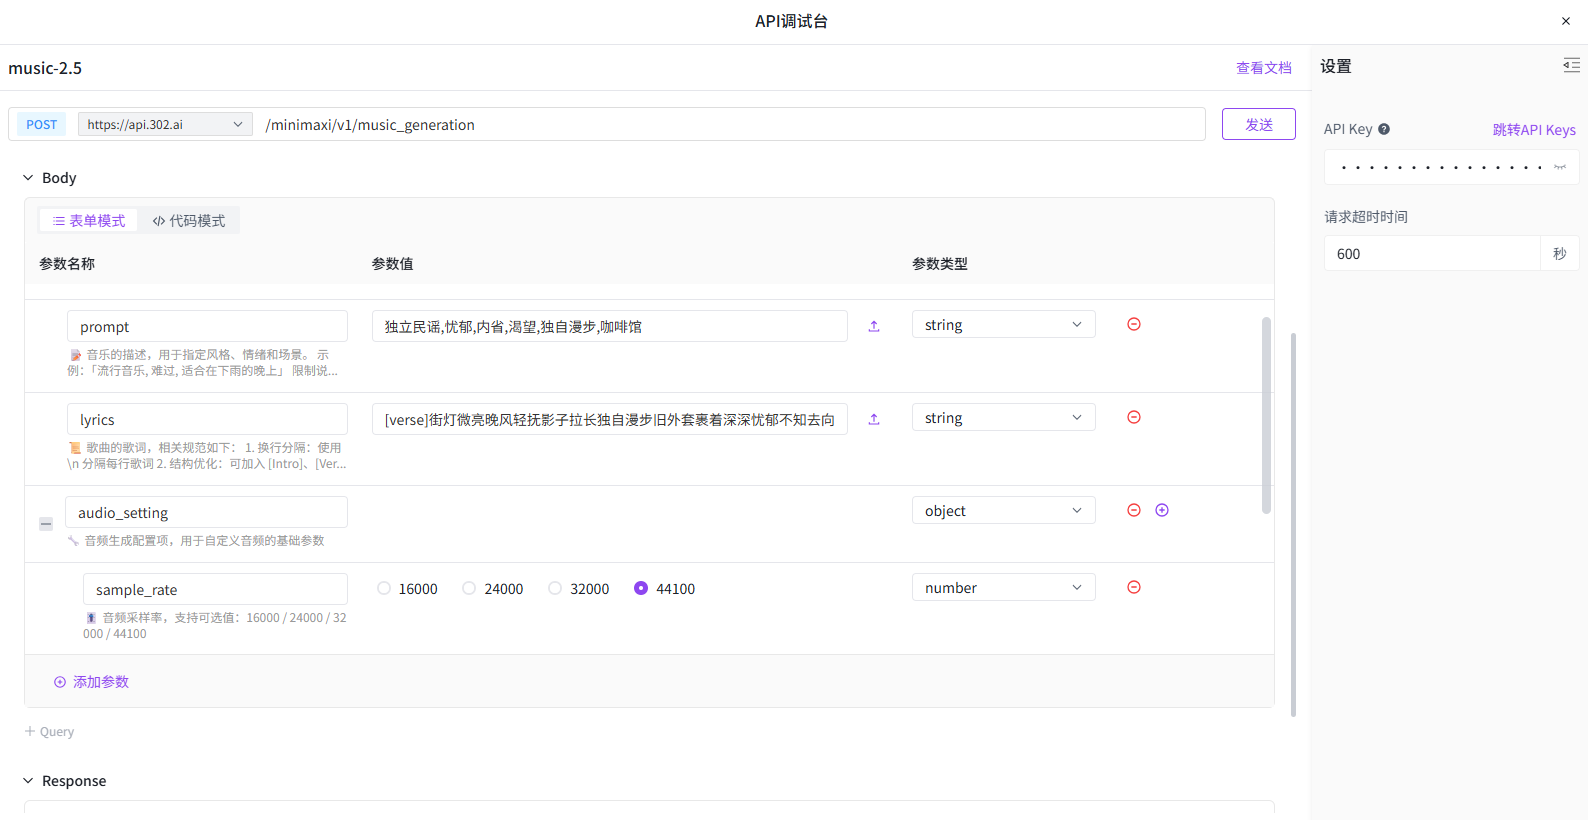
Task: Click the request timeout 600 field
Action: [x=1432, y=253]
